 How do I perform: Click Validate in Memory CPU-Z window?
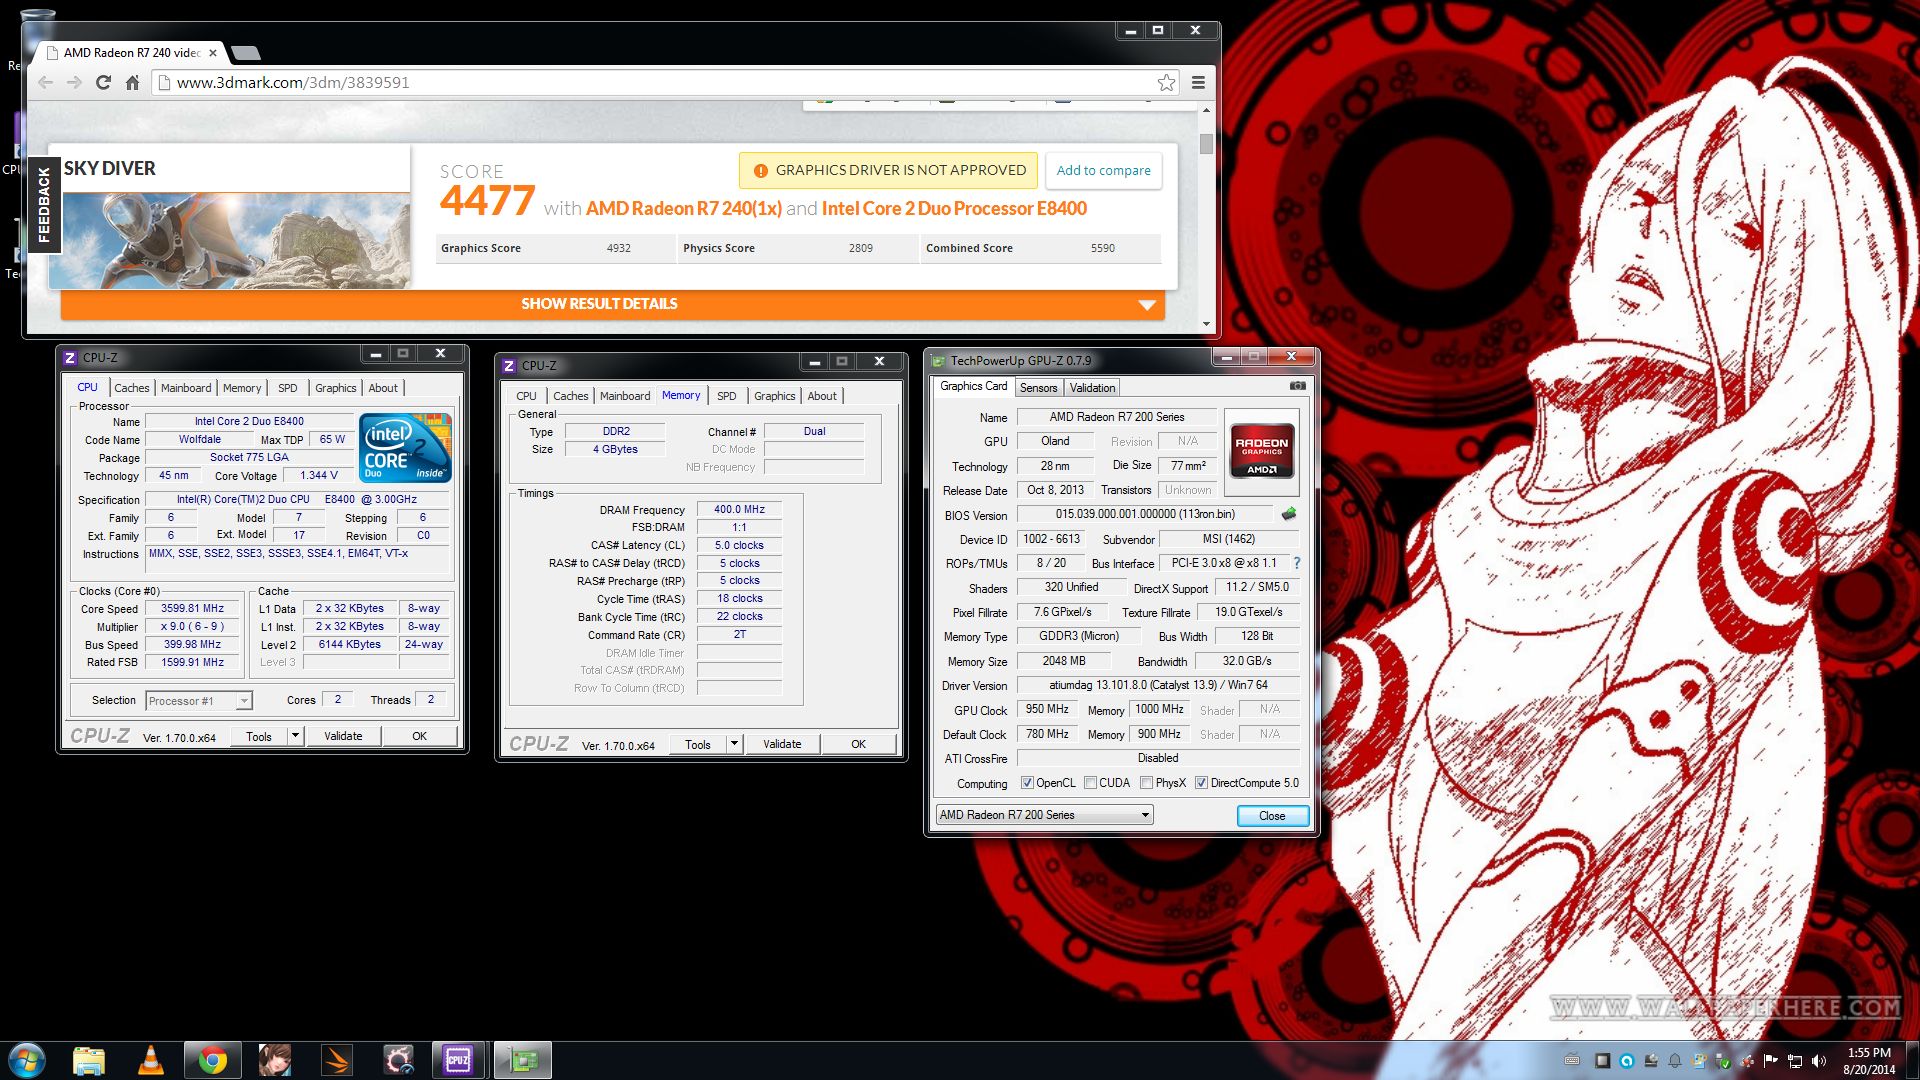click(782, 744)
